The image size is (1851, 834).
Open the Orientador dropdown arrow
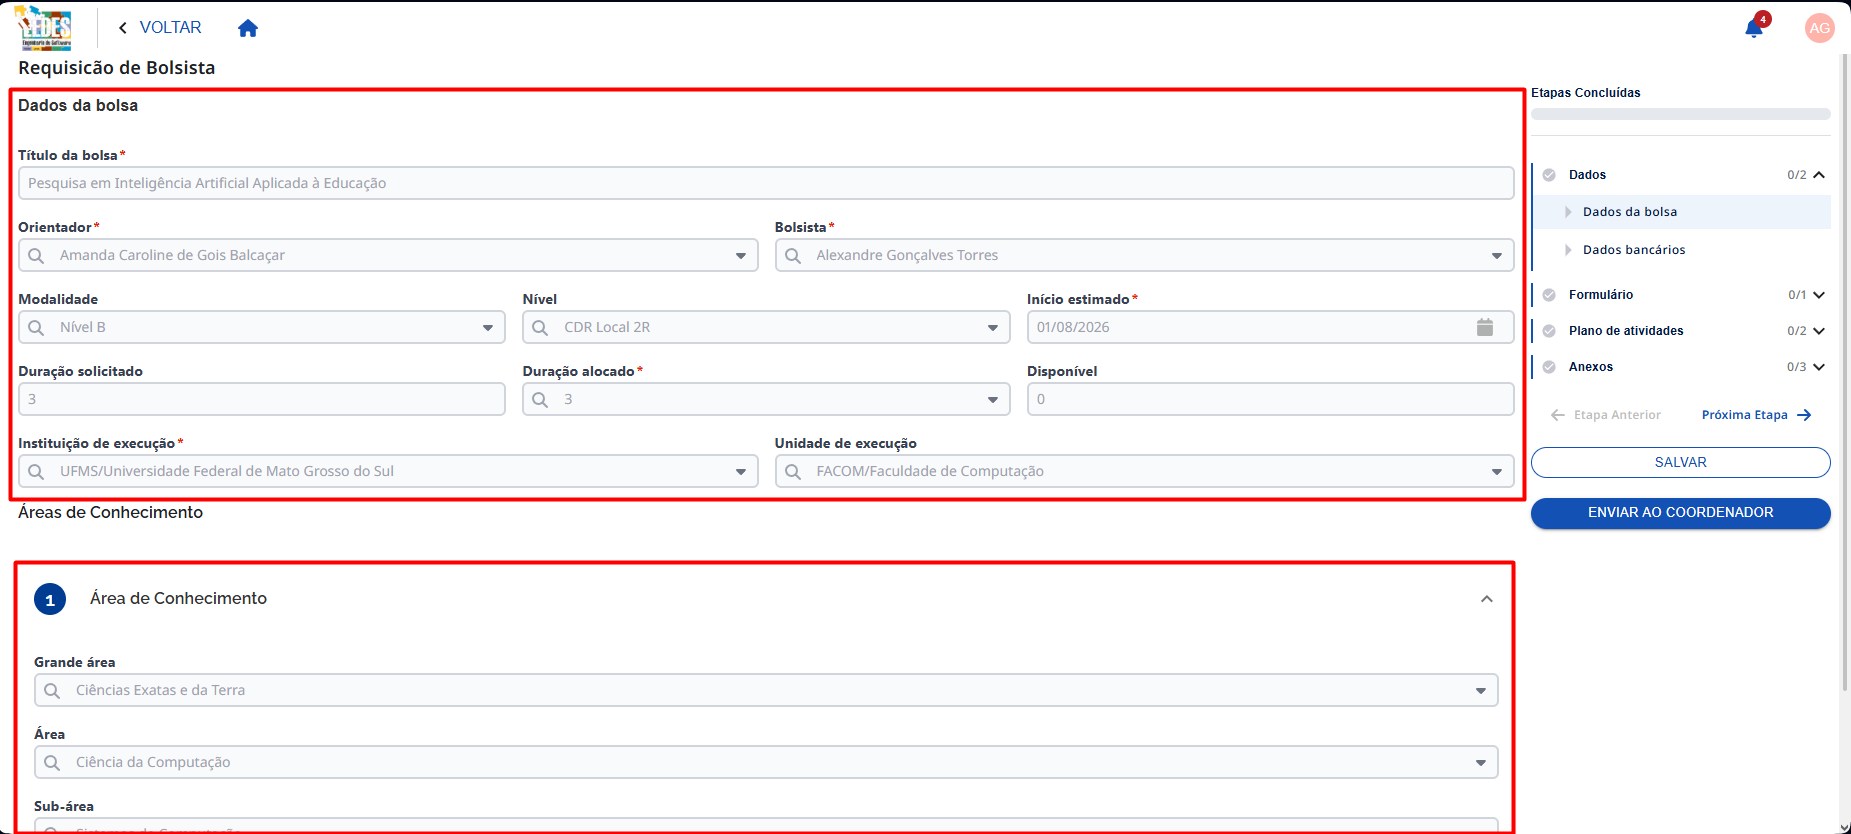[741, 256]
